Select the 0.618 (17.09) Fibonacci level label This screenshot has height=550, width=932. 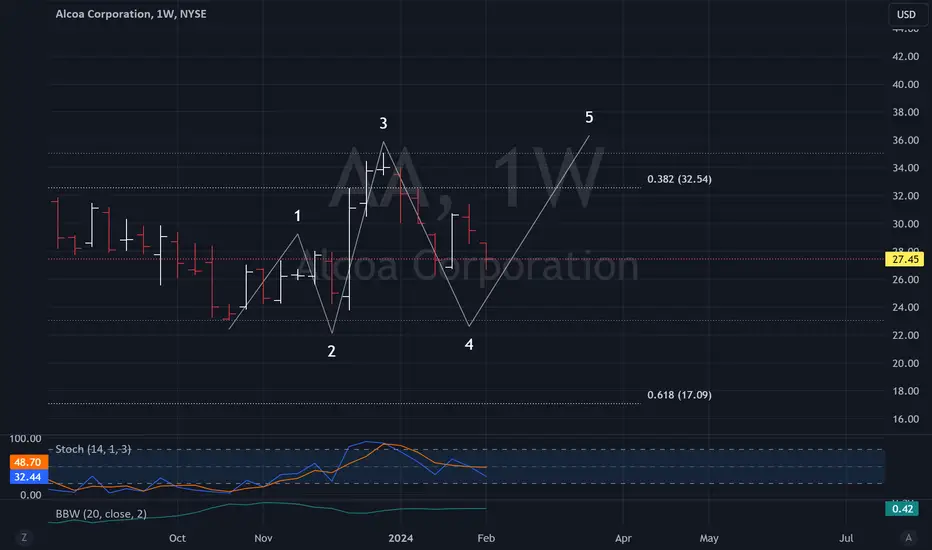tap(679, 395)
